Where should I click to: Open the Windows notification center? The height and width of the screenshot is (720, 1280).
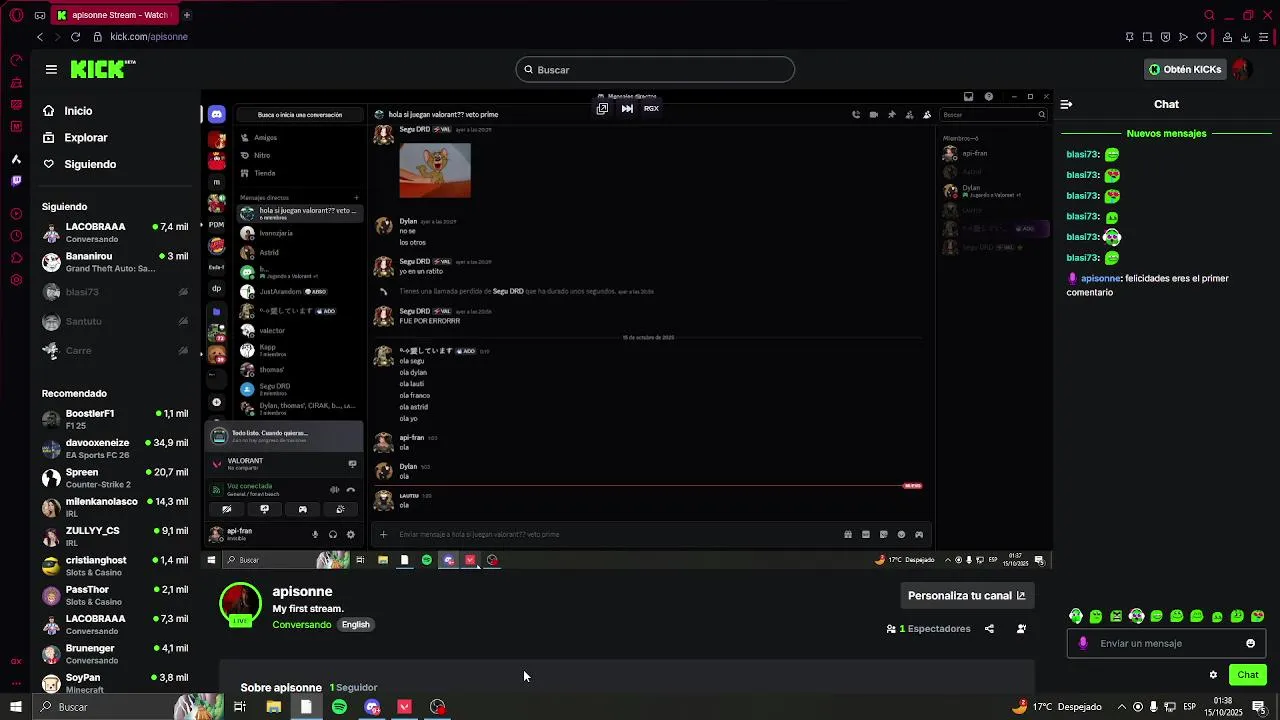1259,707
